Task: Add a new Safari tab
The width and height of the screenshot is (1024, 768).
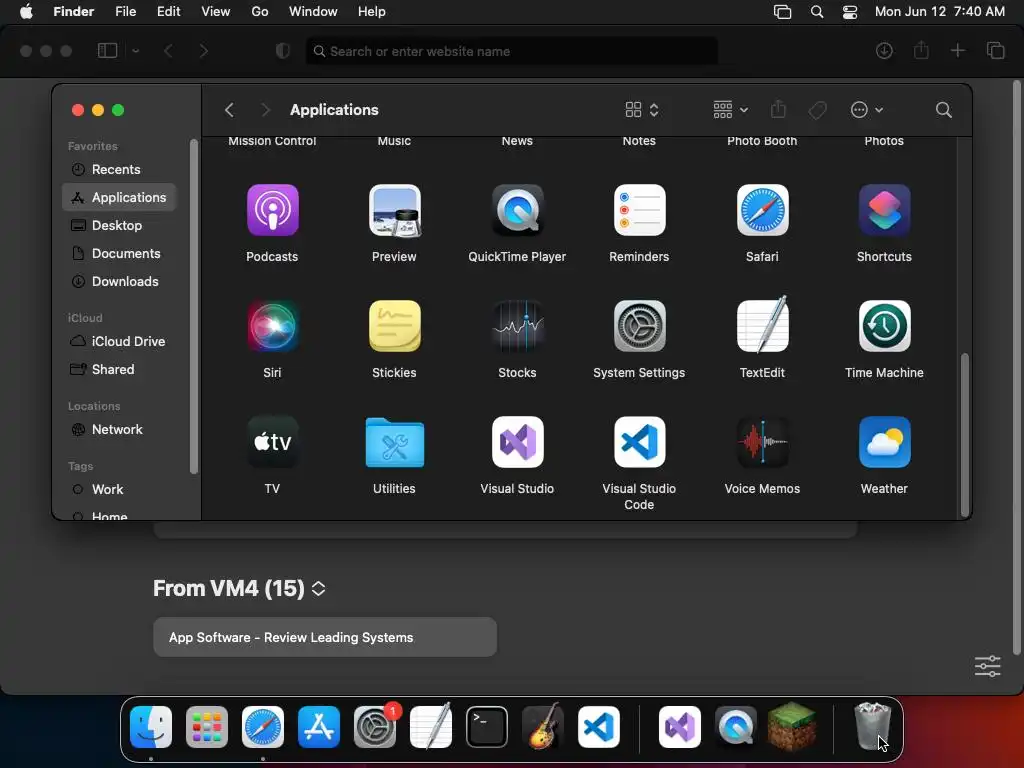Action: click(x=957, y=51)
